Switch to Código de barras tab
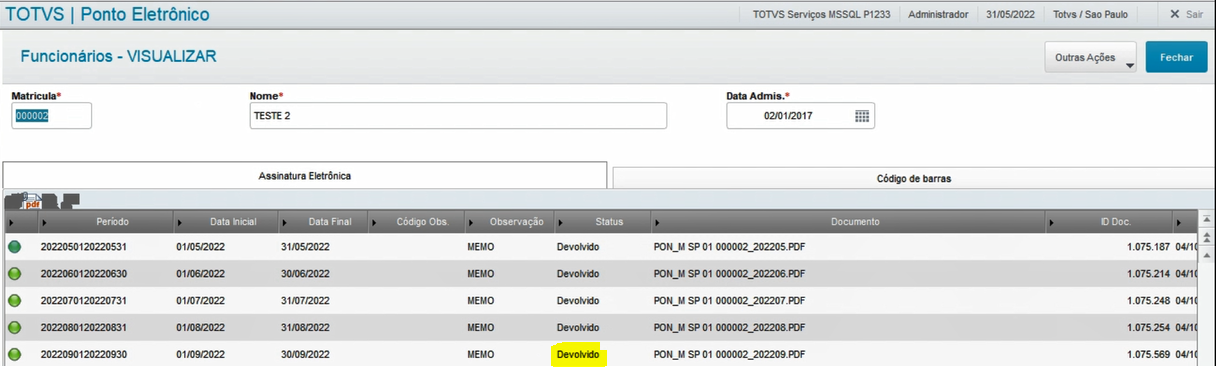Viewport: 1216px width, 367px height. tap(914, 178)
